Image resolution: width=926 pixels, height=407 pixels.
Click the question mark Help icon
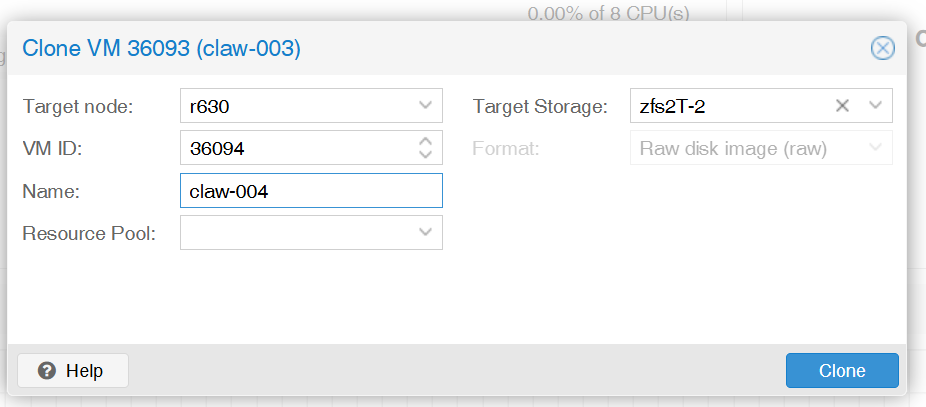[x=46, y=371]
